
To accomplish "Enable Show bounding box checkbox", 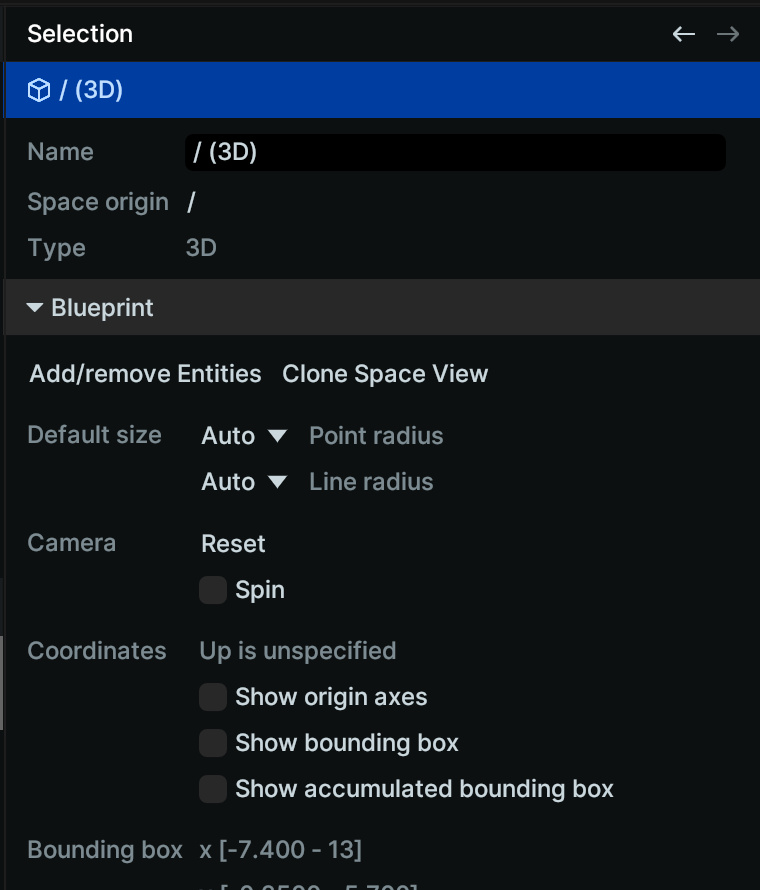I will 213,743.
